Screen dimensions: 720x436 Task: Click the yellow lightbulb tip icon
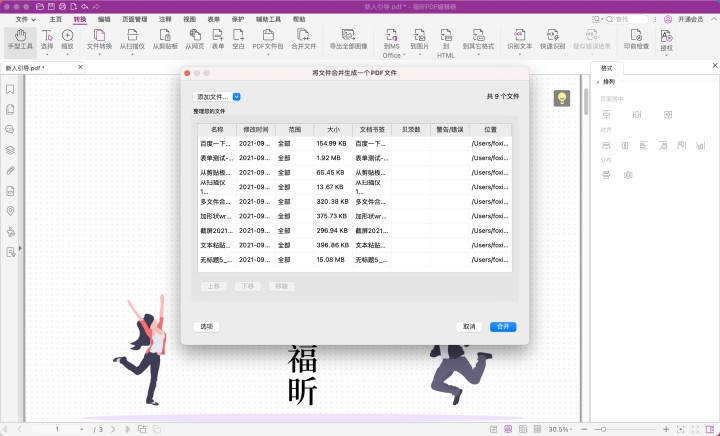(x=562, y=98)
